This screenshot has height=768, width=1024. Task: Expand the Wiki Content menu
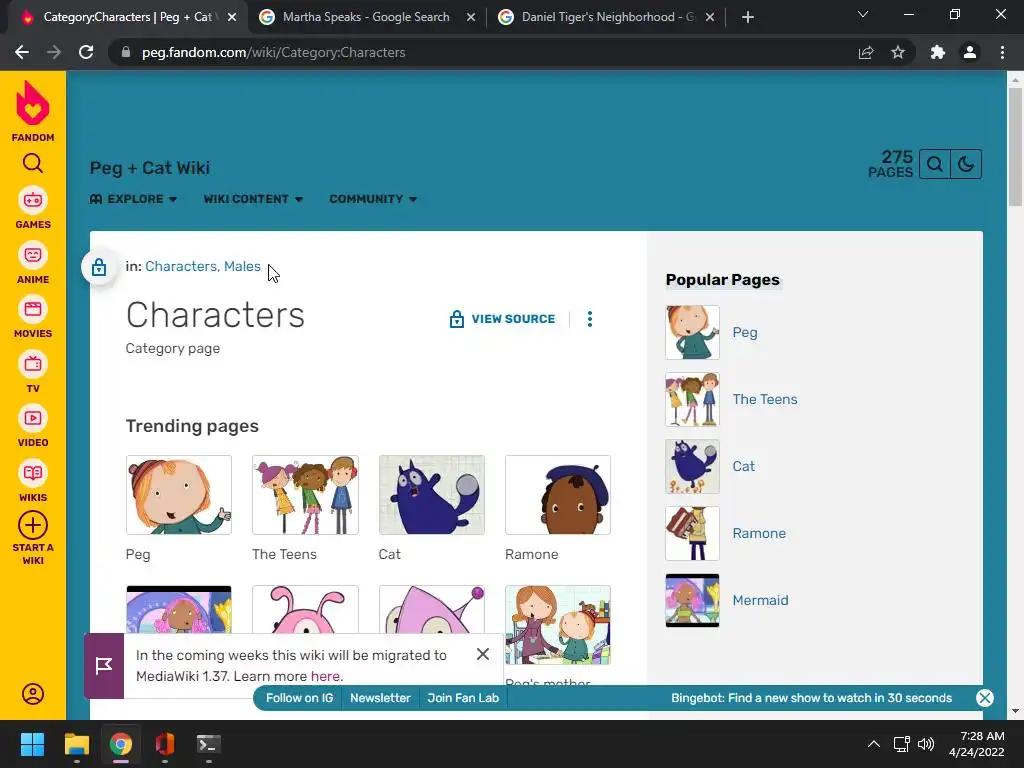coord(253,199)
